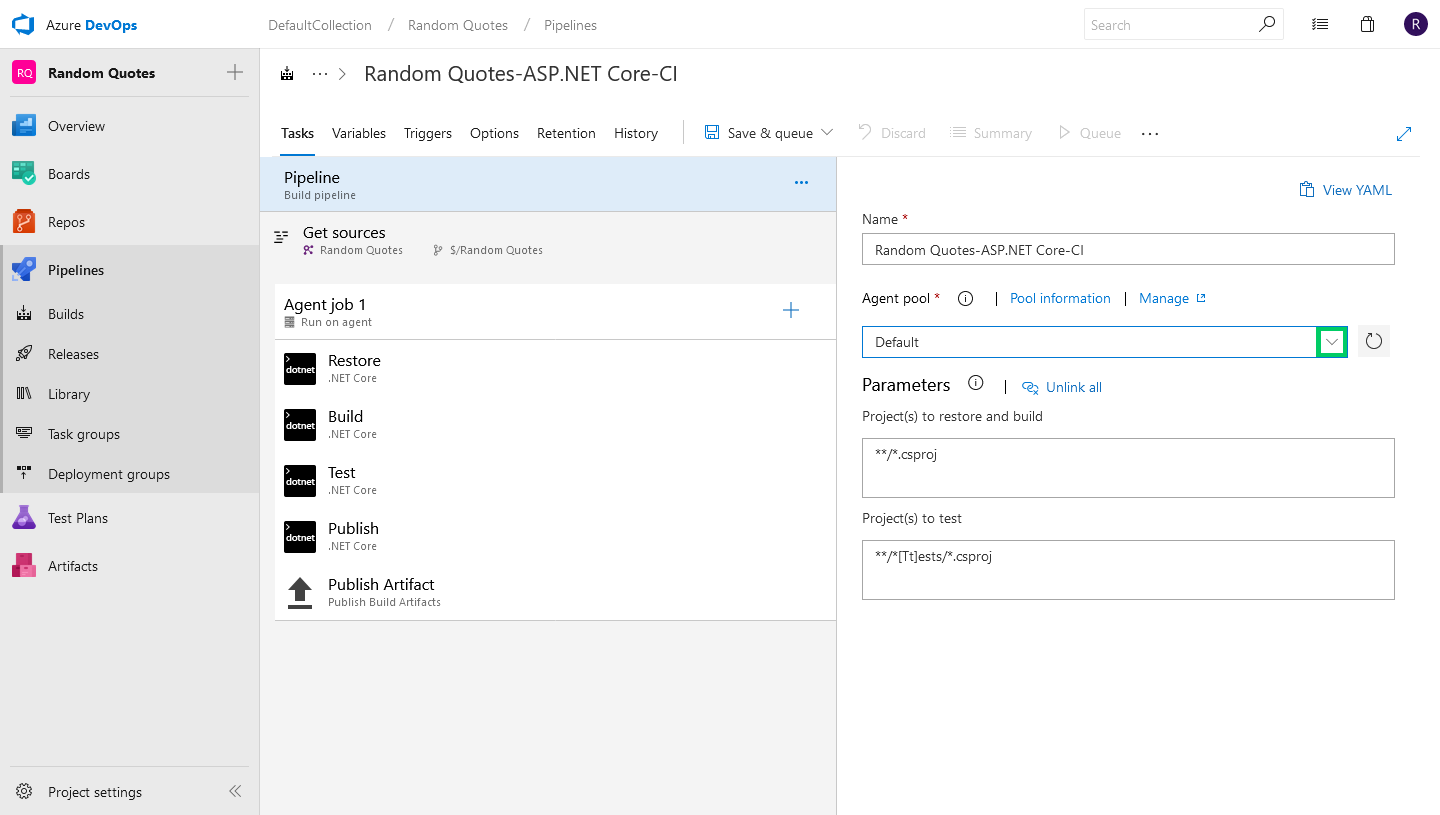Screen dimensions: 1440x815
Task: Select the Test .NET Core task
Action: [x=555, y=480]
